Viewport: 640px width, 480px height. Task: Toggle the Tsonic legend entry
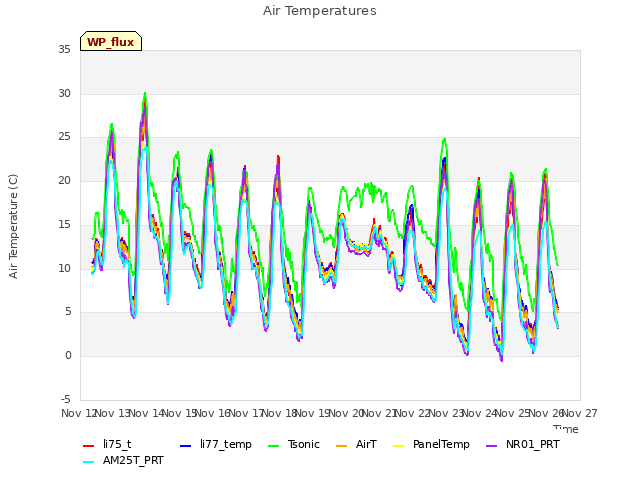[294, 444]
